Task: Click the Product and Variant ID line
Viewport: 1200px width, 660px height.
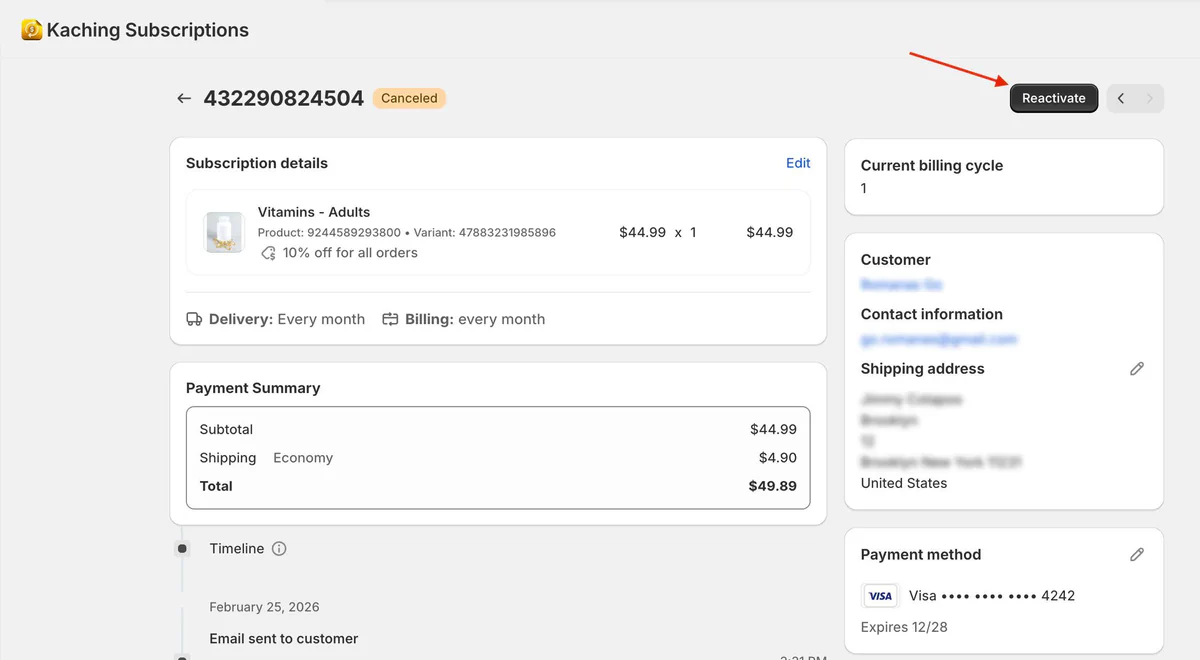Action: click(x=407, y=232)
